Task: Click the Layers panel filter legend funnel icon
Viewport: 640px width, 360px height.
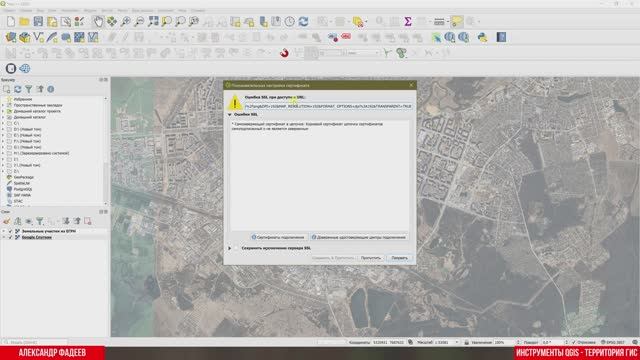Action: click(x=40, y=221)
